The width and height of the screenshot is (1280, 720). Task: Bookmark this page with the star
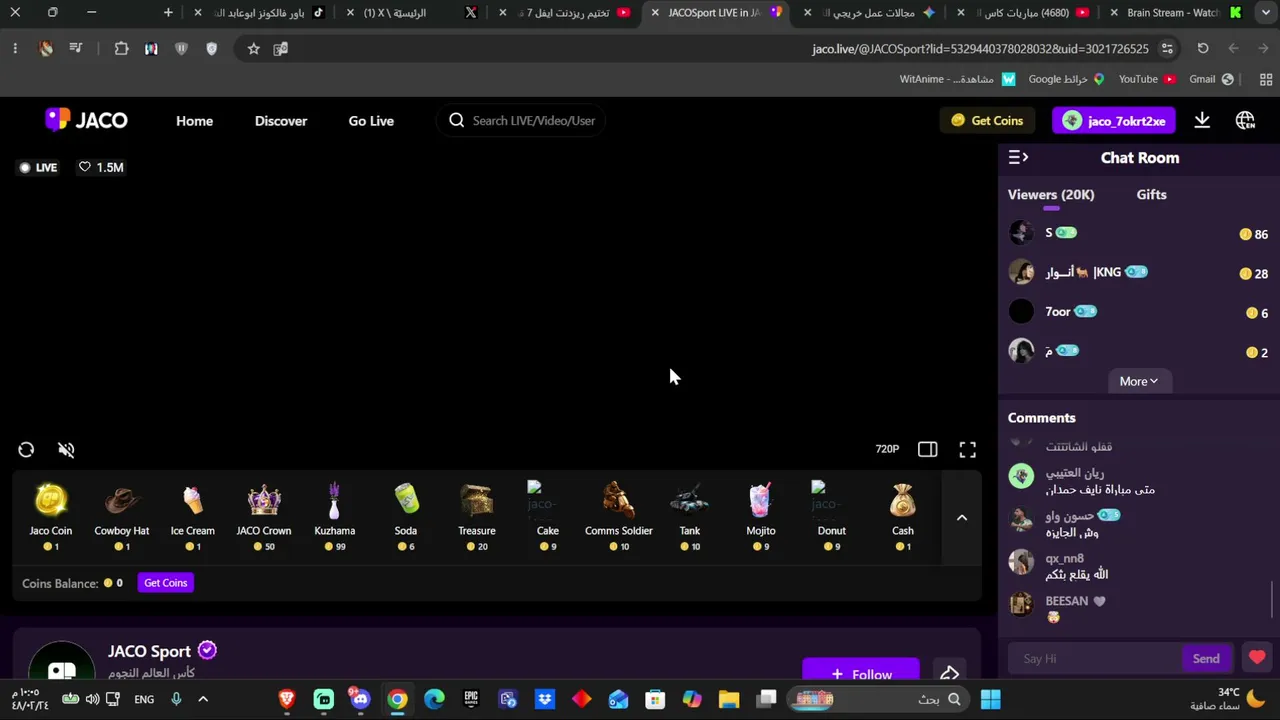click(254, 49)
